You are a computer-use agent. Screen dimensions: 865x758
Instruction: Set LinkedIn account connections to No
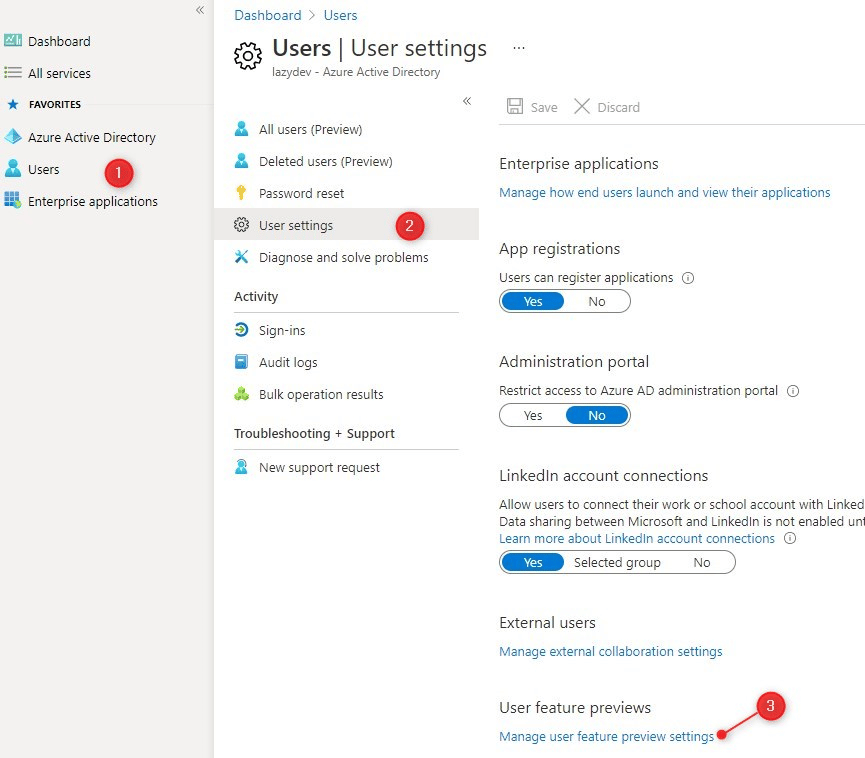coord(702,562)
